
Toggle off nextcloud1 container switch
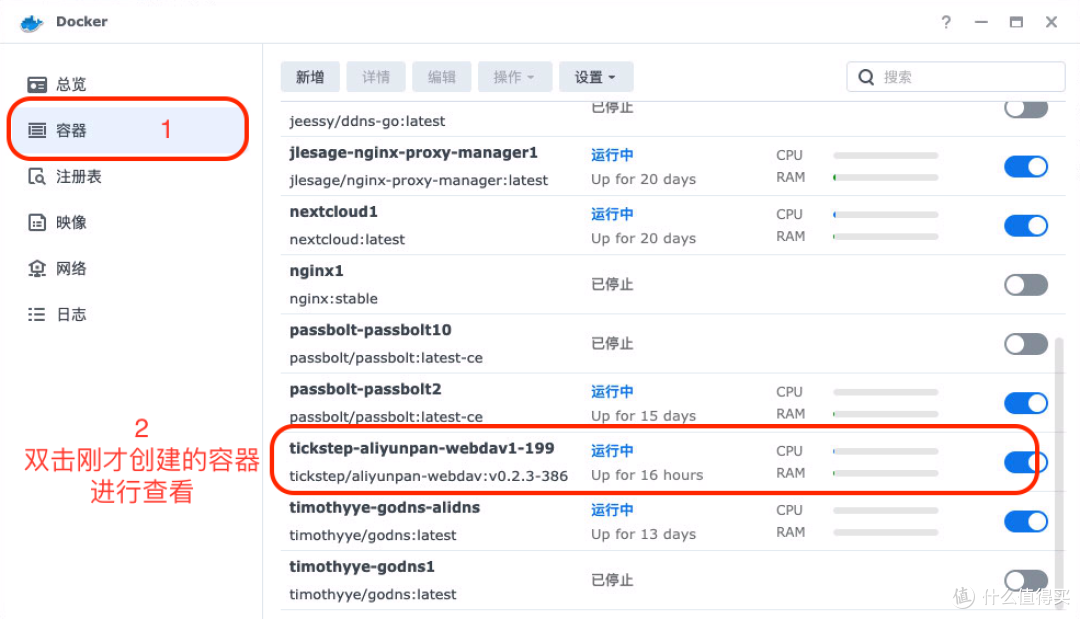click(x=1026, y=225)
